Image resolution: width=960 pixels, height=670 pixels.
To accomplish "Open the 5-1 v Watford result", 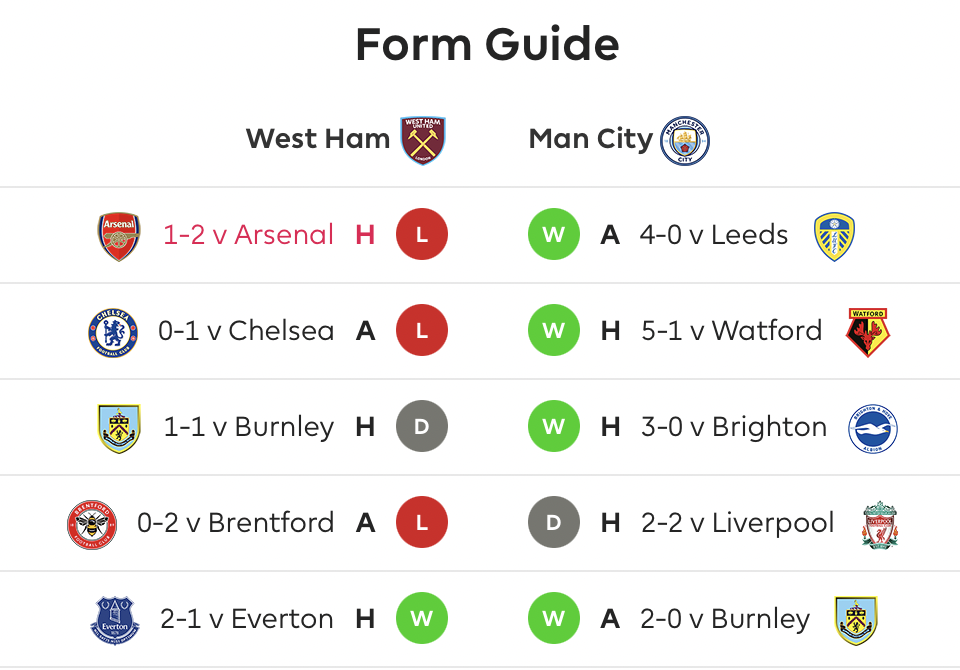I will coord(731,332).
